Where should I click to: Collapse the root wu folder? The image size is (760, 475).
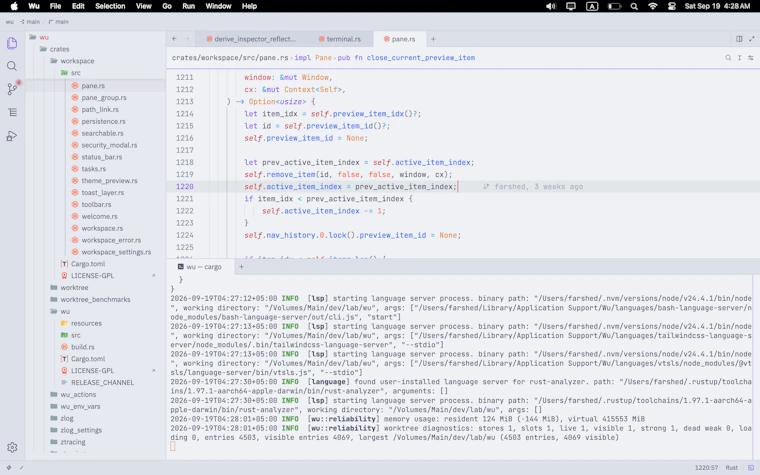(x=44, y=37)
